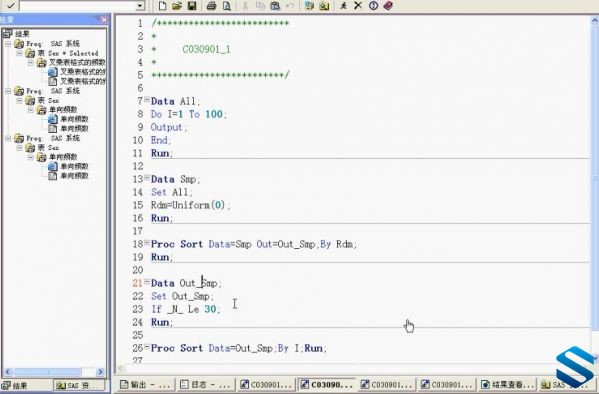The height and width of the screenshot is (394, 599).
Task: Submit the code with the running-man icon
Action: (343, 6)
